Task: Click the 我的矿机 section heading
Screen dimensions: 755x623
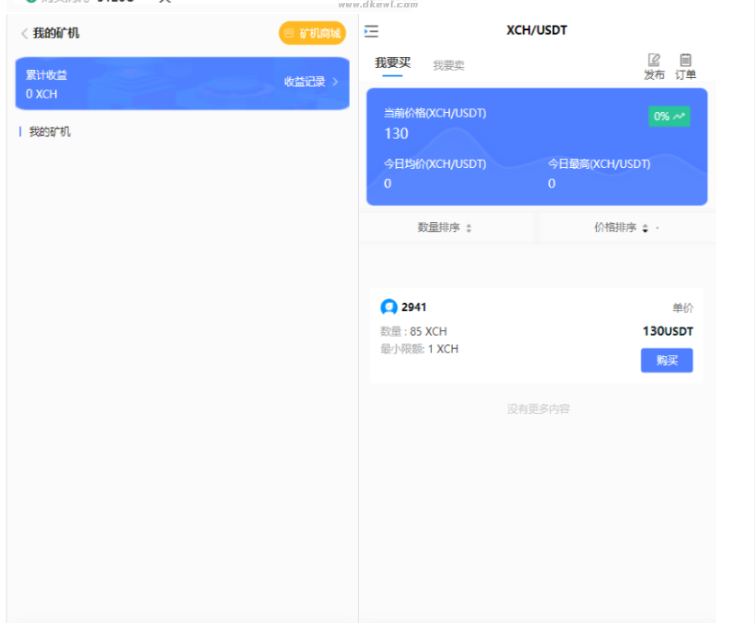Action: tap(50, 131)
